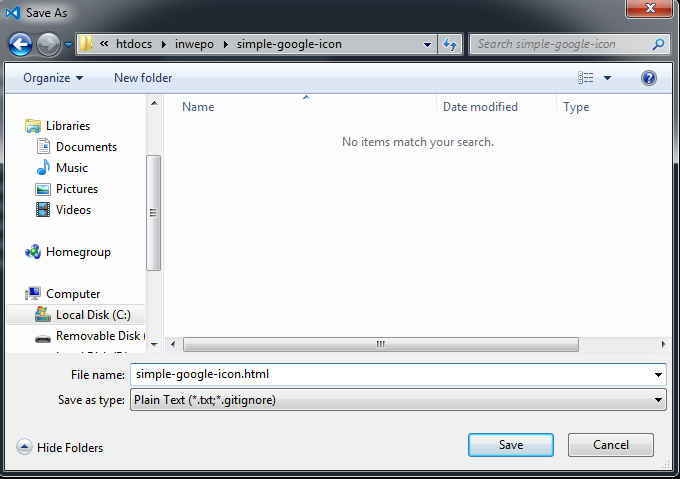680x479 pixels.
Task: Expand arrow after inwepo breadcrumb
Action: 226,44
